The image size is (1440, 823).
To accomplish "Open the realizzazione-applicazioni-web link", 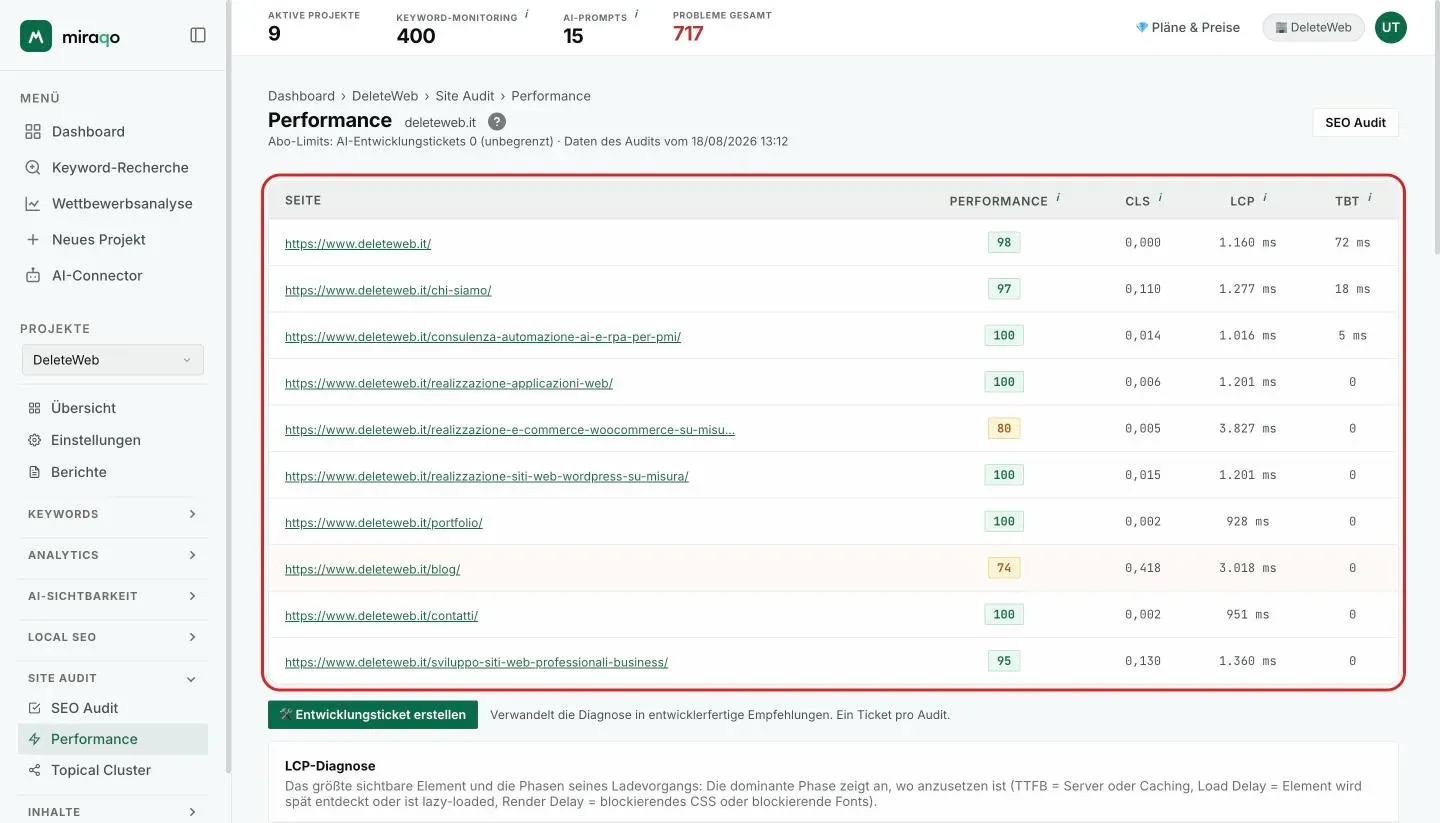I will [x=449, y=383].
